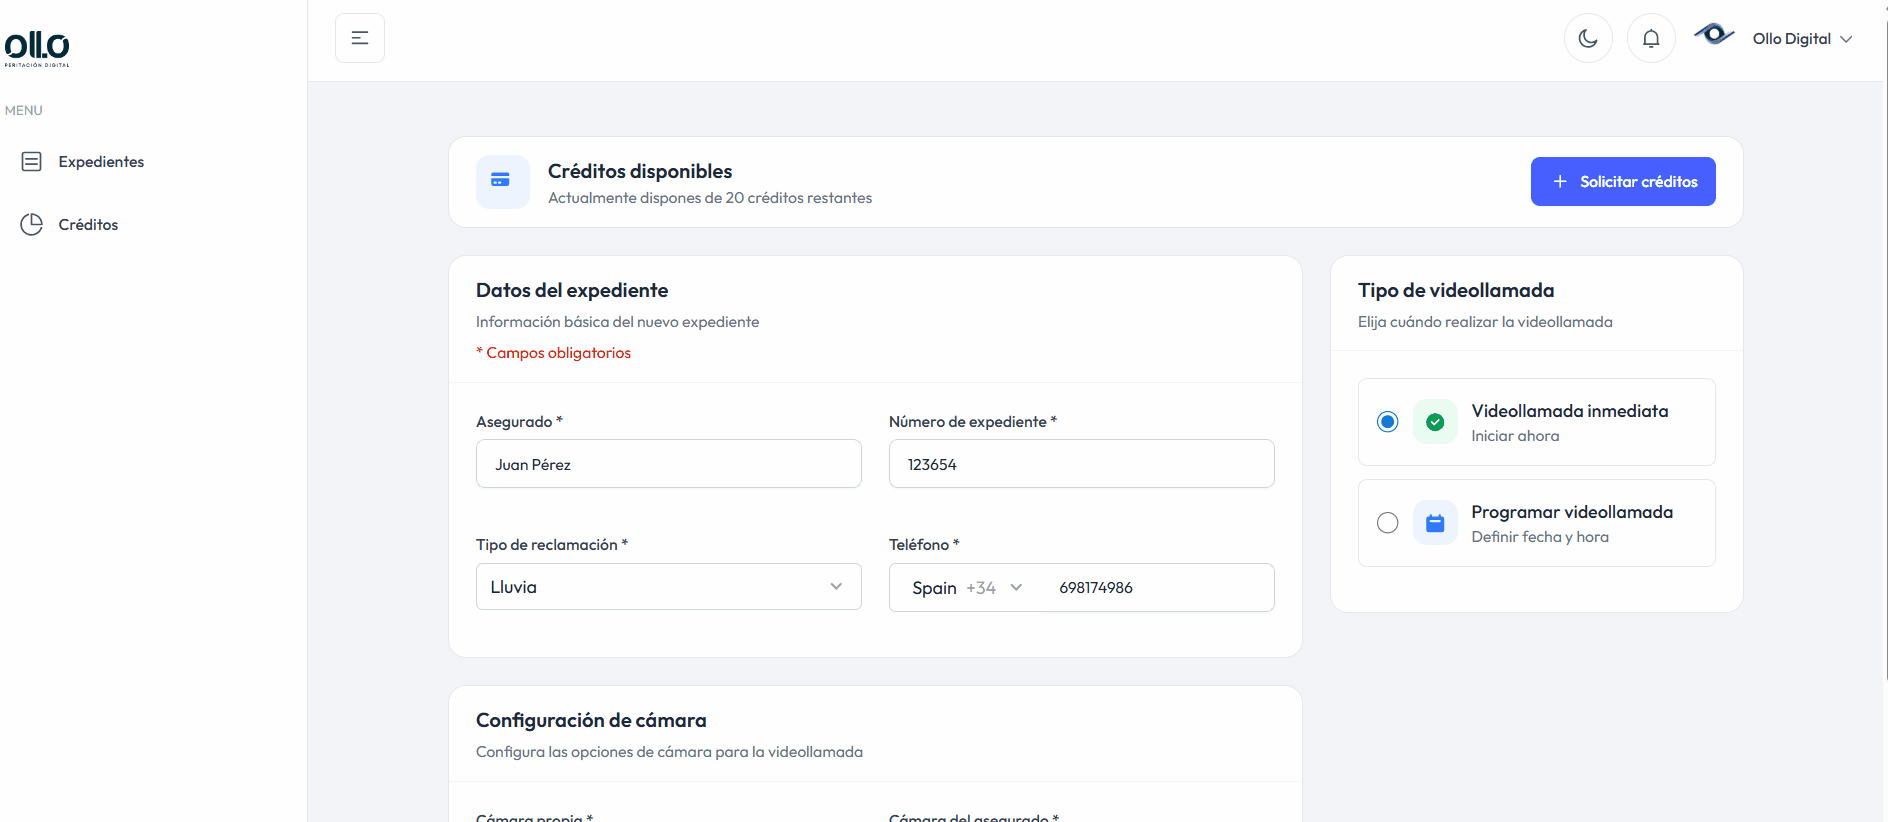Viewport: 1888px width, 822px height.
Task: Click the blue calendar icon for scheduling
Action: click(1435, 523)
